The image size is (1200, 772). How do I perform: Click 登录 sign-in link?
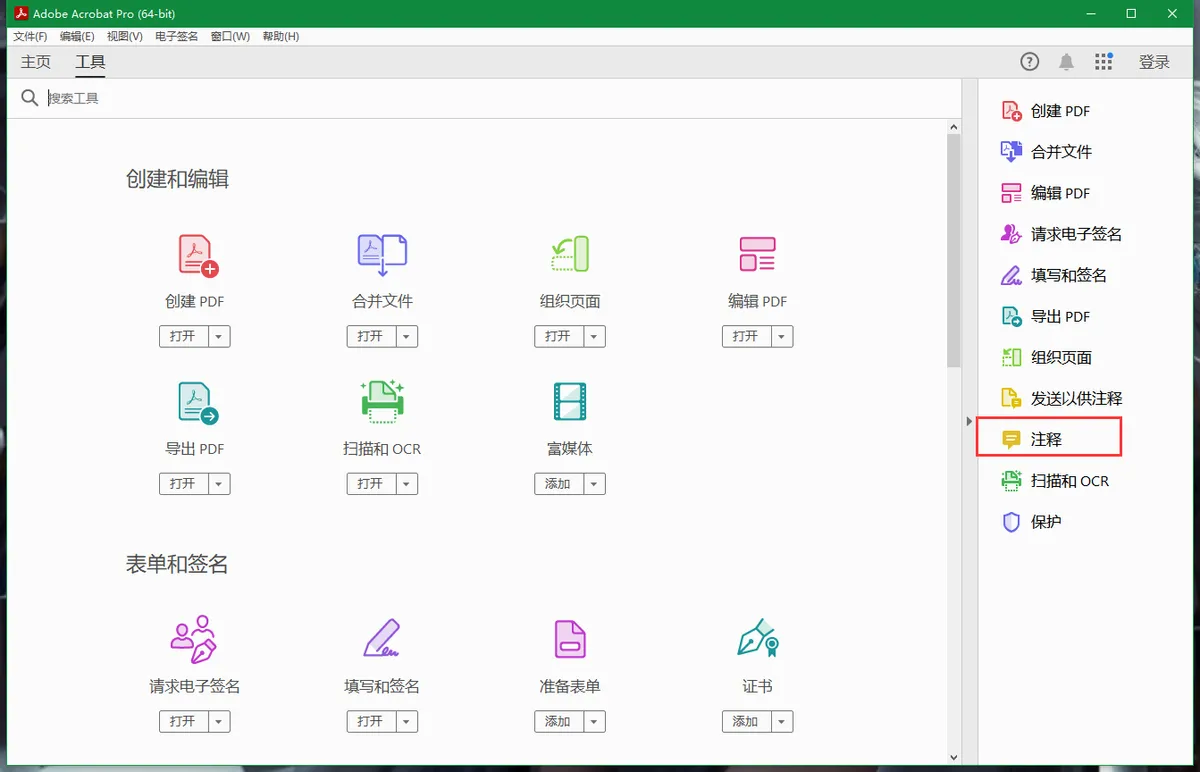1154,62
